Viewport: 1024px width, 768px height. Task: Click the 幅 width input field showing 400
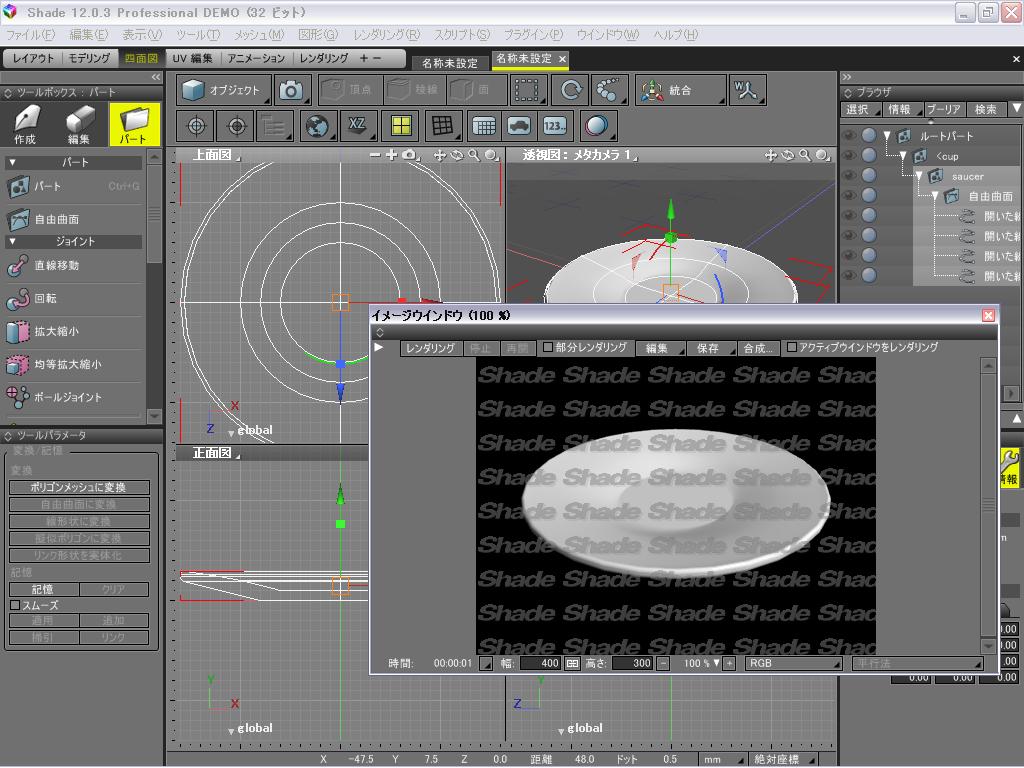click(x=540, y=663)
